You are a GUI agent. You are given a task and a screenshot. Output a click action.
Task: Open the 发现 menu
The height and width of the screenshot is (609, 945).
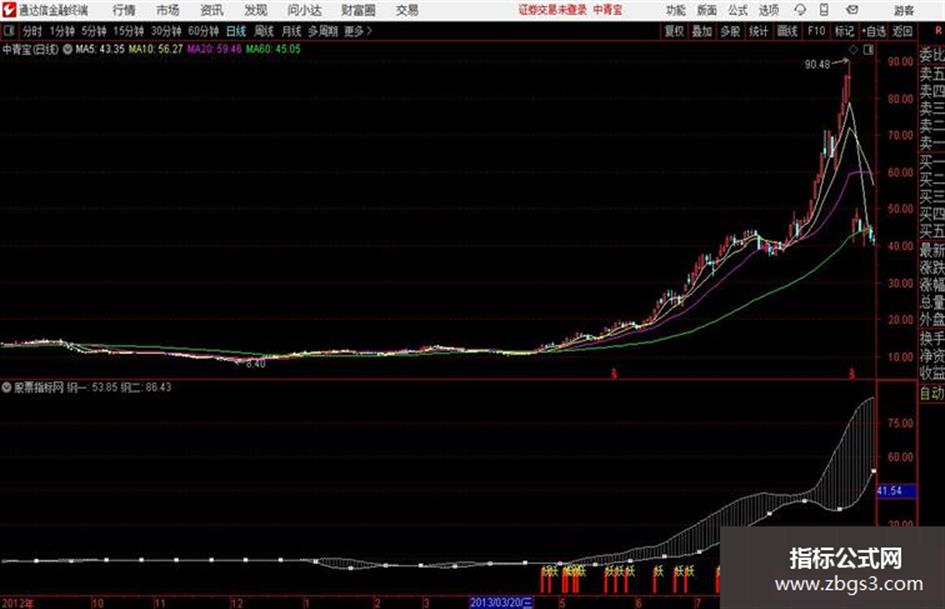[x=256, y=10]
